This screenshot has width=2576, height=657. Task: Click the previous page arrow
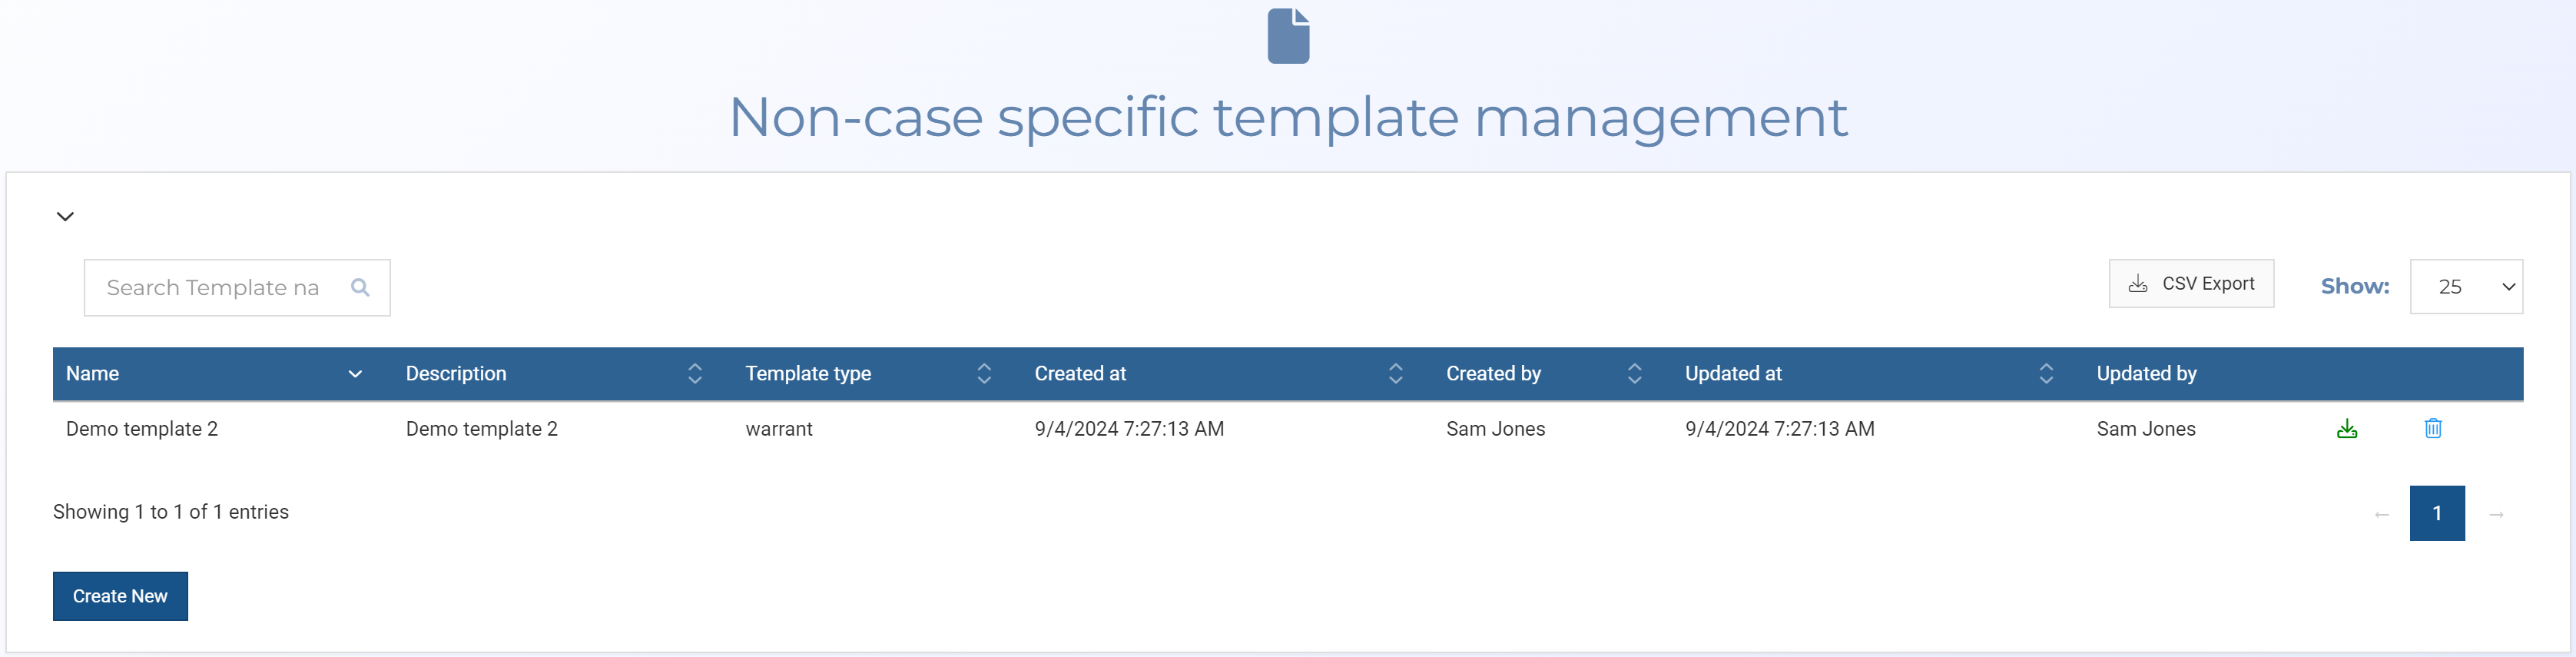[2381, 514]
